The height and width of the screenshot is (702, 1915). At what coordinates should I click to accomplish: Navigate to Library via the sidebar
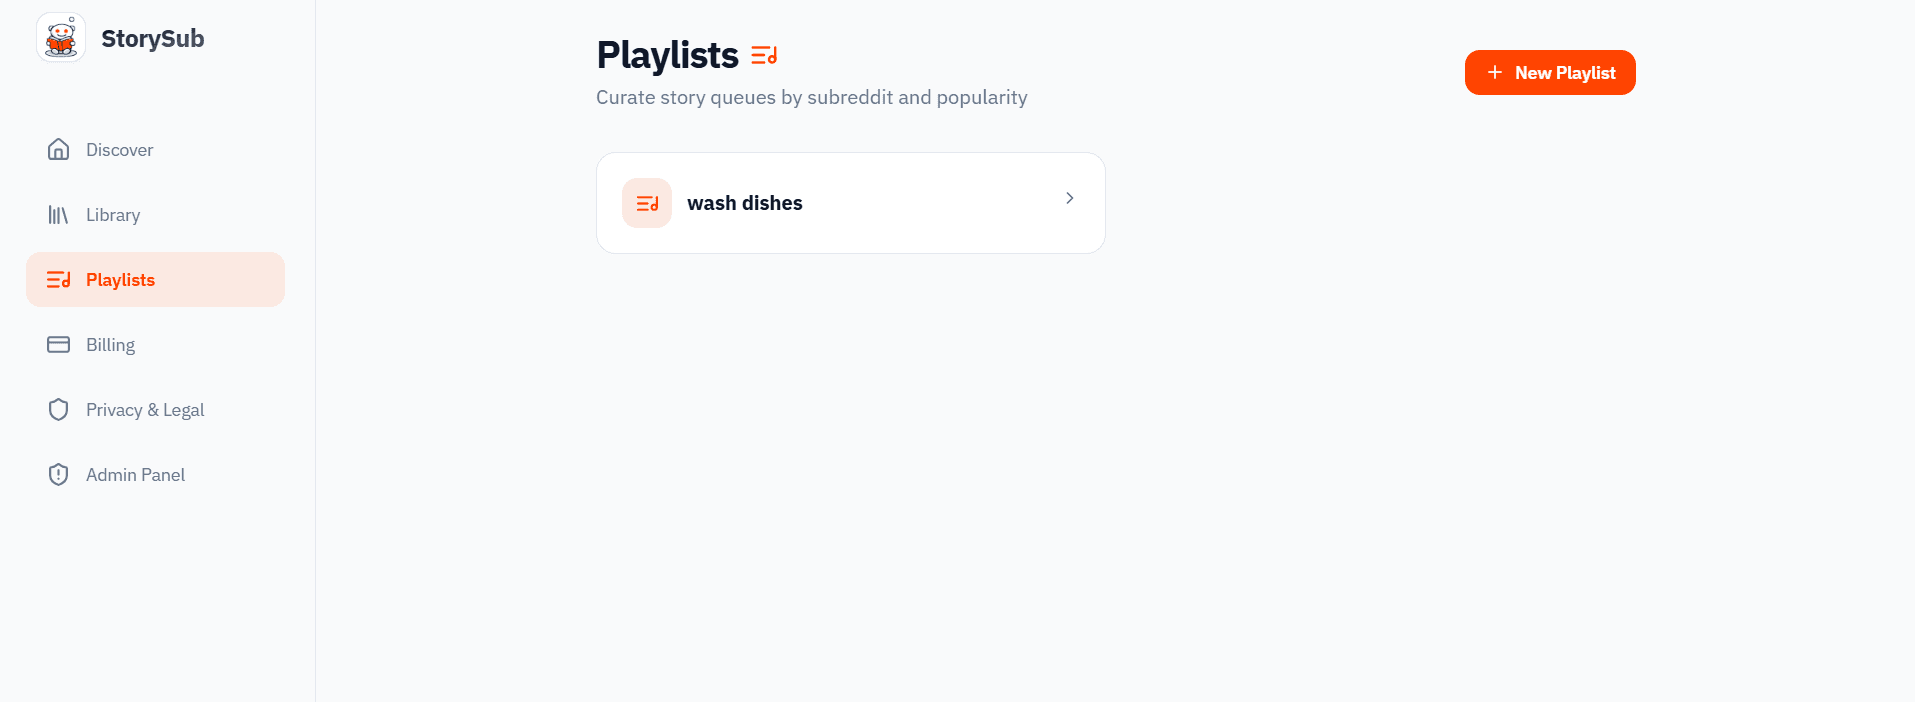112,214
